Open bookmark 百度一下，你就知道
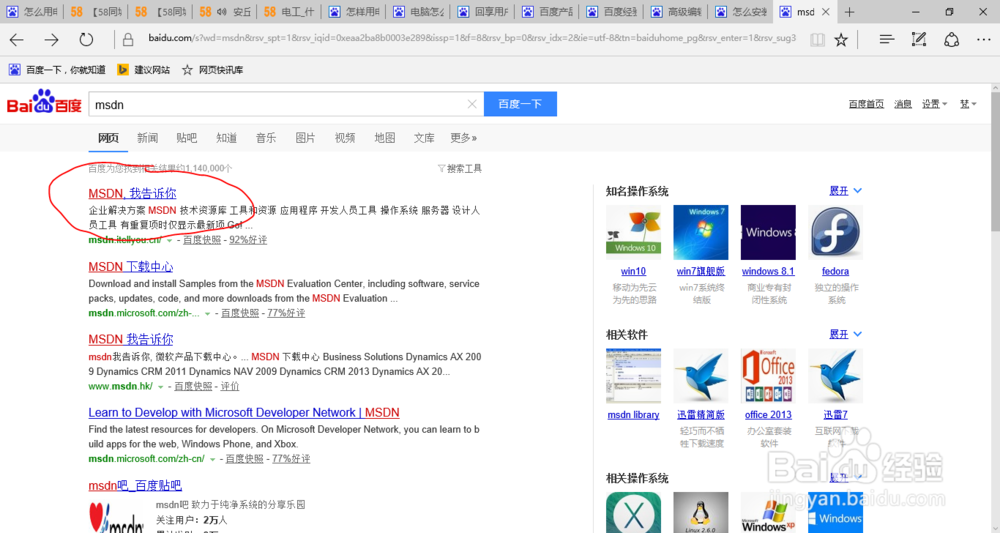 pos(57,69)
